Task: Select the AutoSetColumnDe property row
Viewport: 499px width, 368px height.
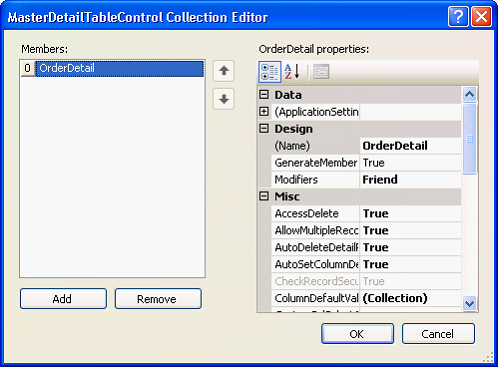Action: coord(366,264)
